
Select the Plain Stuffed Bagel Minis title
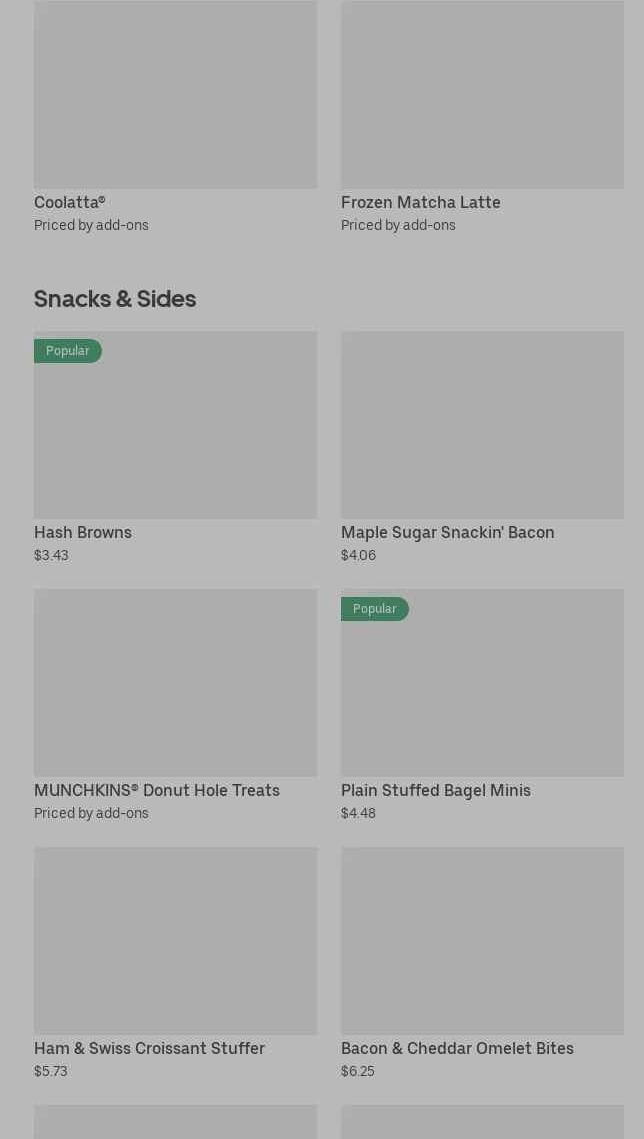[435, 791]
